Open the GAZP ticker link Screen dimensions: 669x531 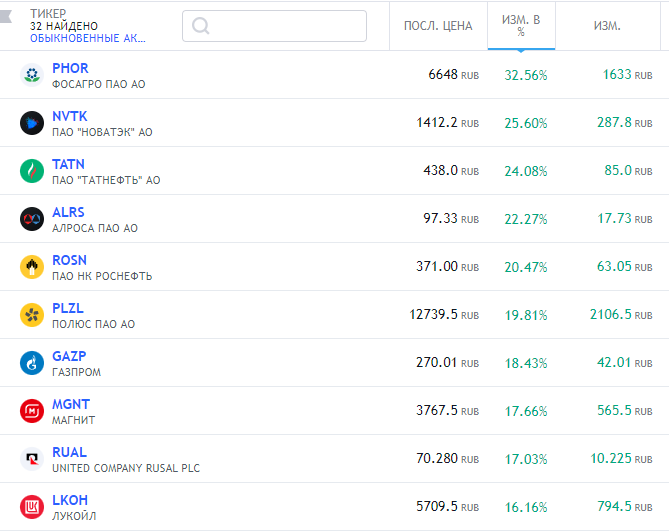69,356
